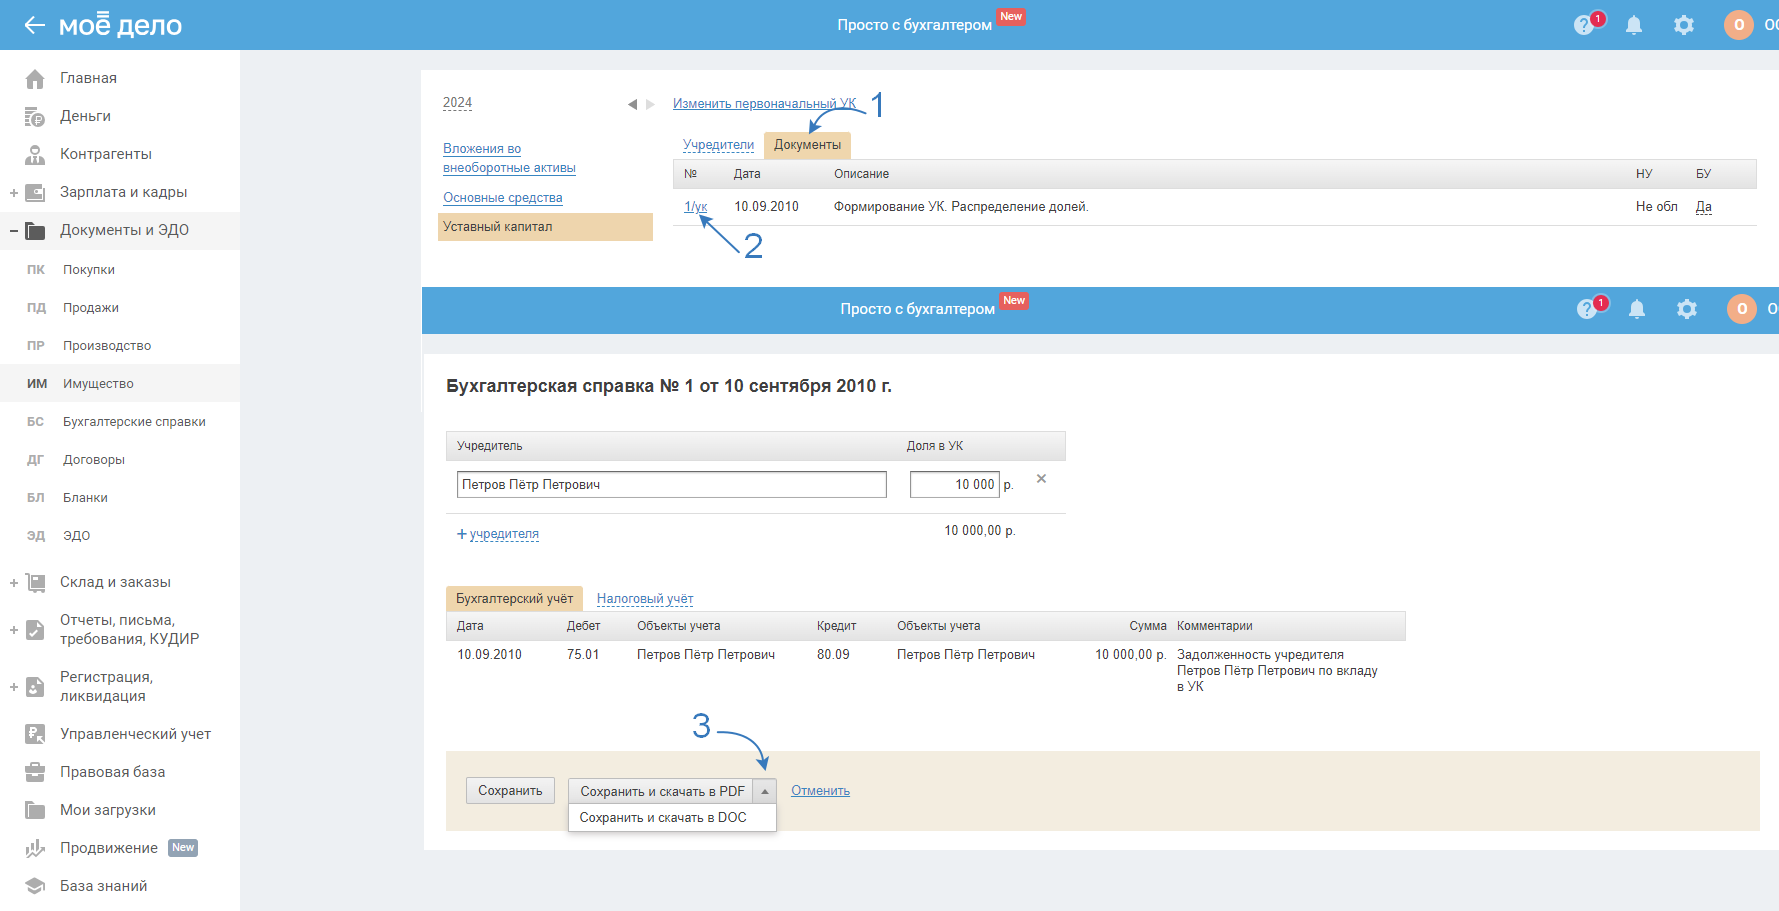Expand the Отчеты, письма, требования section with plus
The width and height of the screenshot is (1779, 911).
[x=14, y=630]
